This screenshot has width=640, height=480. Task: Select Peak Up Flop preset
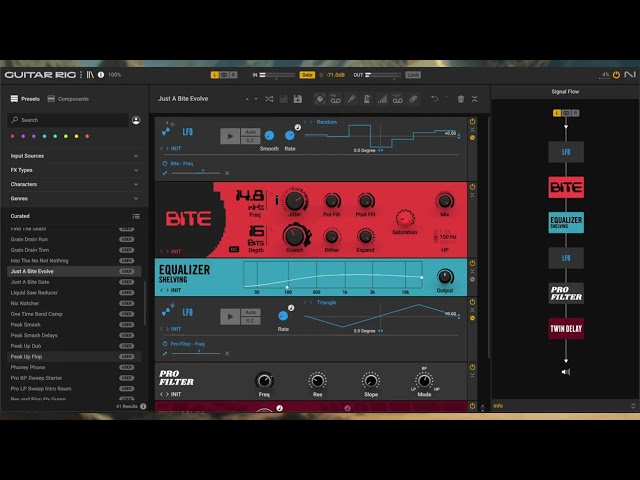[x=75, y=357]
